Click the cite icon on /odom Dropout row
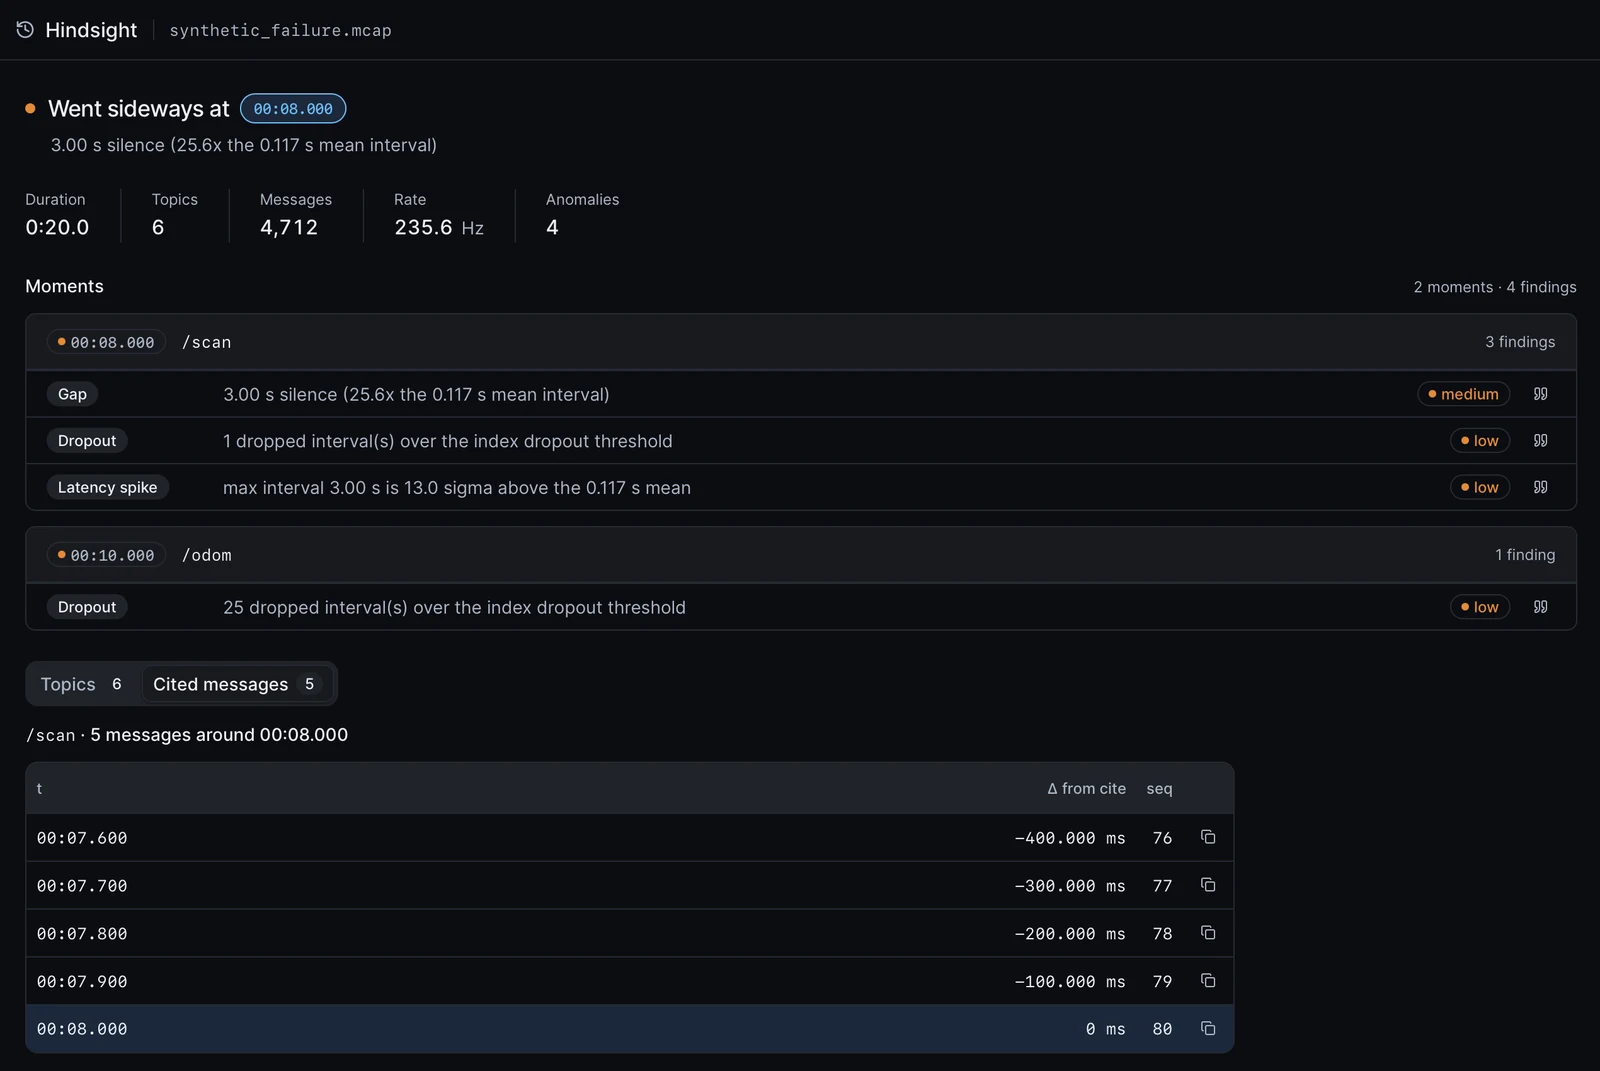The width and height of the screenshot is (1600, 1071). [1540, 607]
